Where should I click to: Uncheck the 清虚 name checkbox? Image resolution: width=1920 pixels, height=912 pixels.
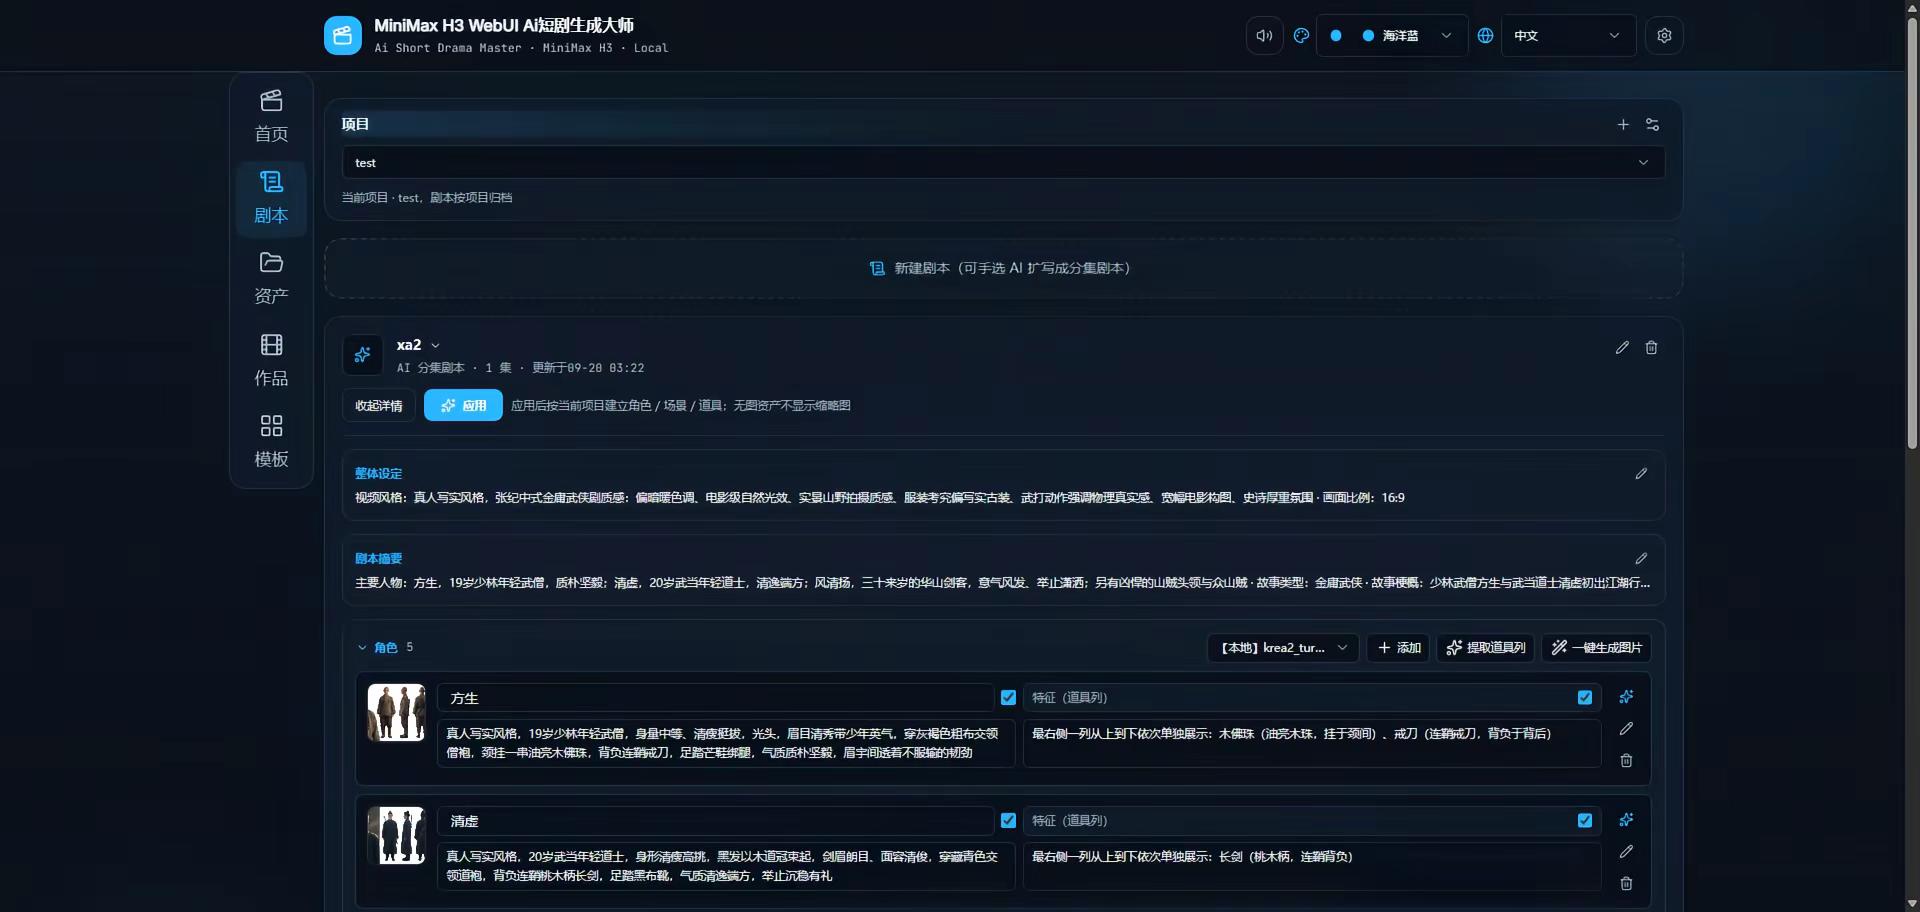click(1008, 821)
